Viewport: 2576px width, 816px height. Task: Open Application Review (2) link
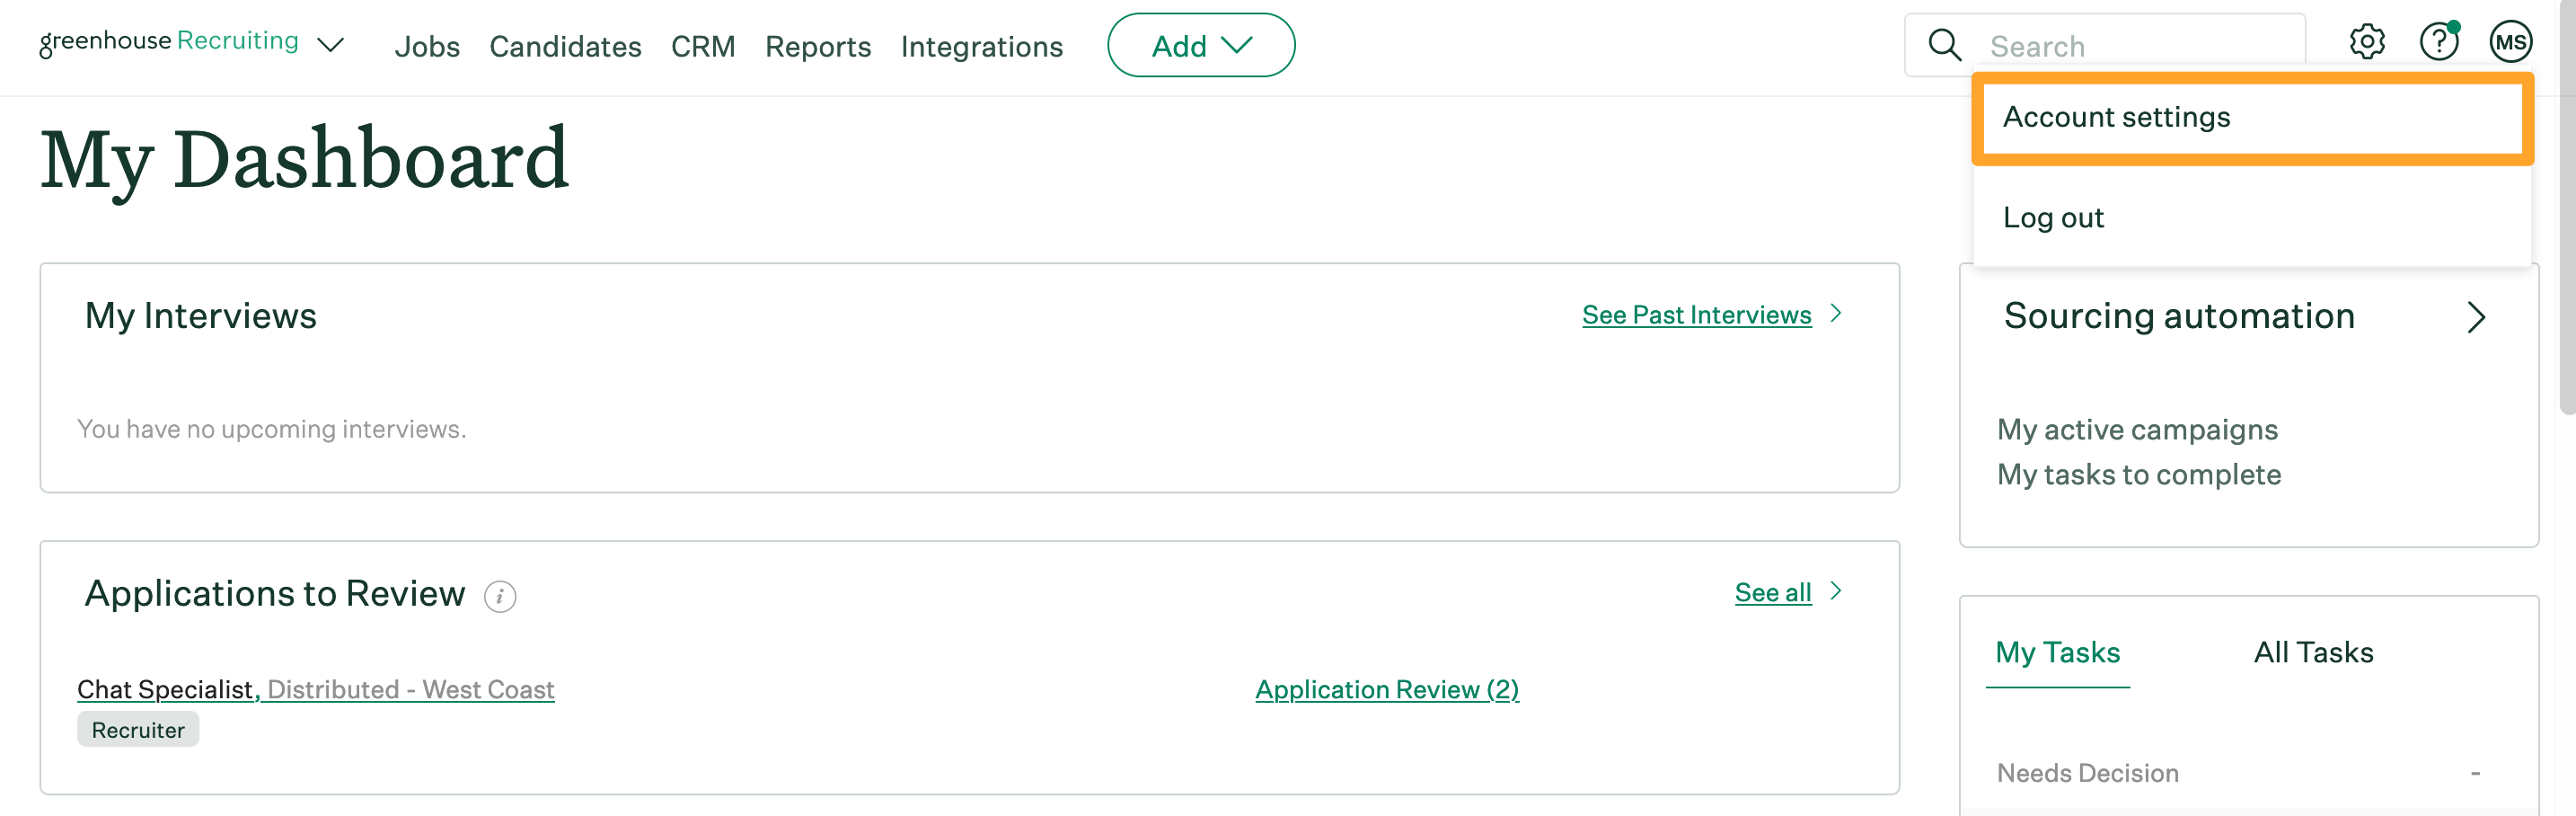click(1386, 689)
